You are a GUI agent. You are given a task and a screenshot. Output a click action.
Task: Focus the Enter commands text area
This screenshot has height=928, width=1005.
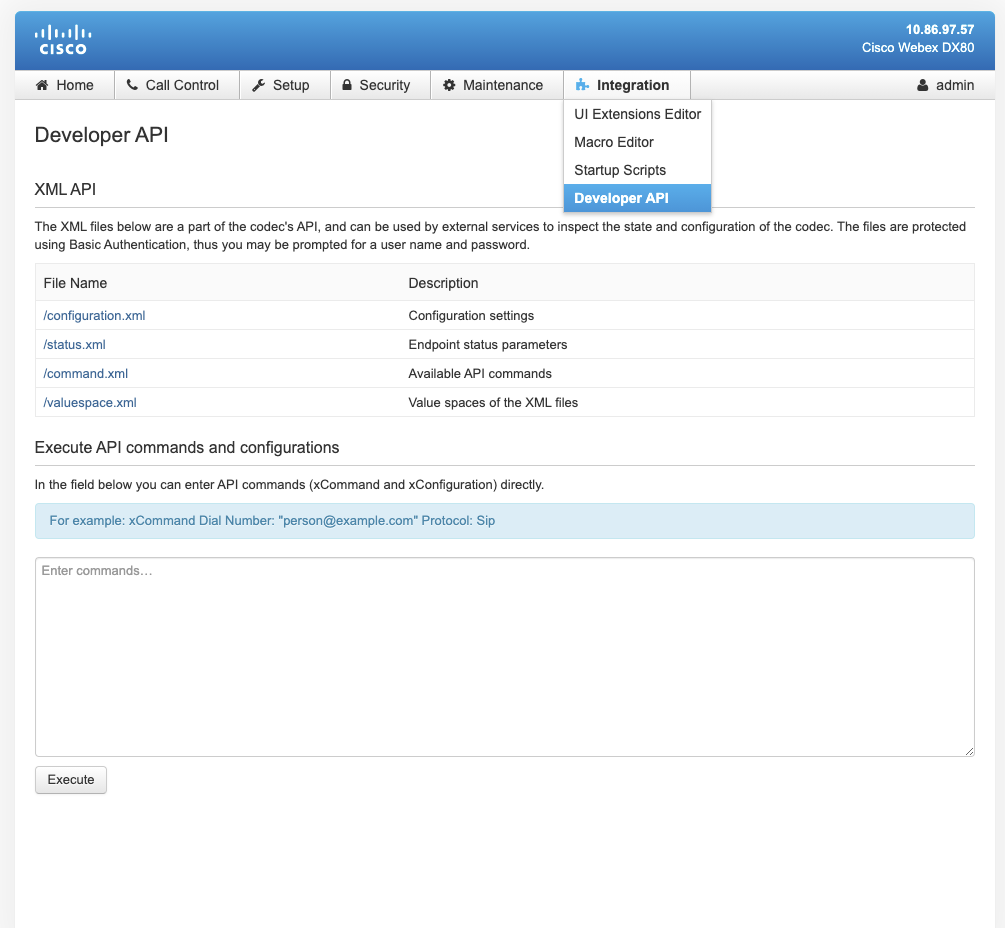(x=504, y=656)
